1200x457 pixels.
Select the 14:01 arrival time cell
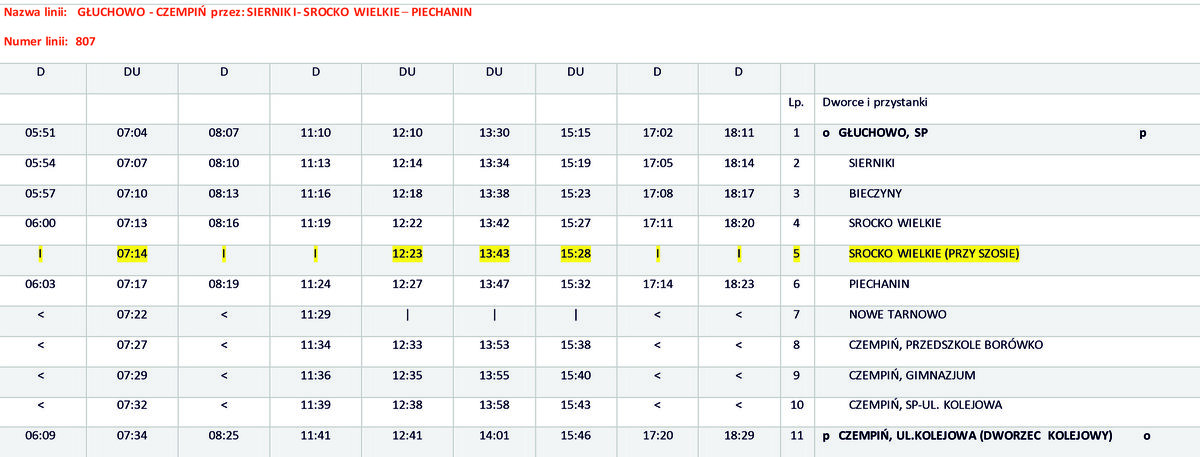click(494, 436)
